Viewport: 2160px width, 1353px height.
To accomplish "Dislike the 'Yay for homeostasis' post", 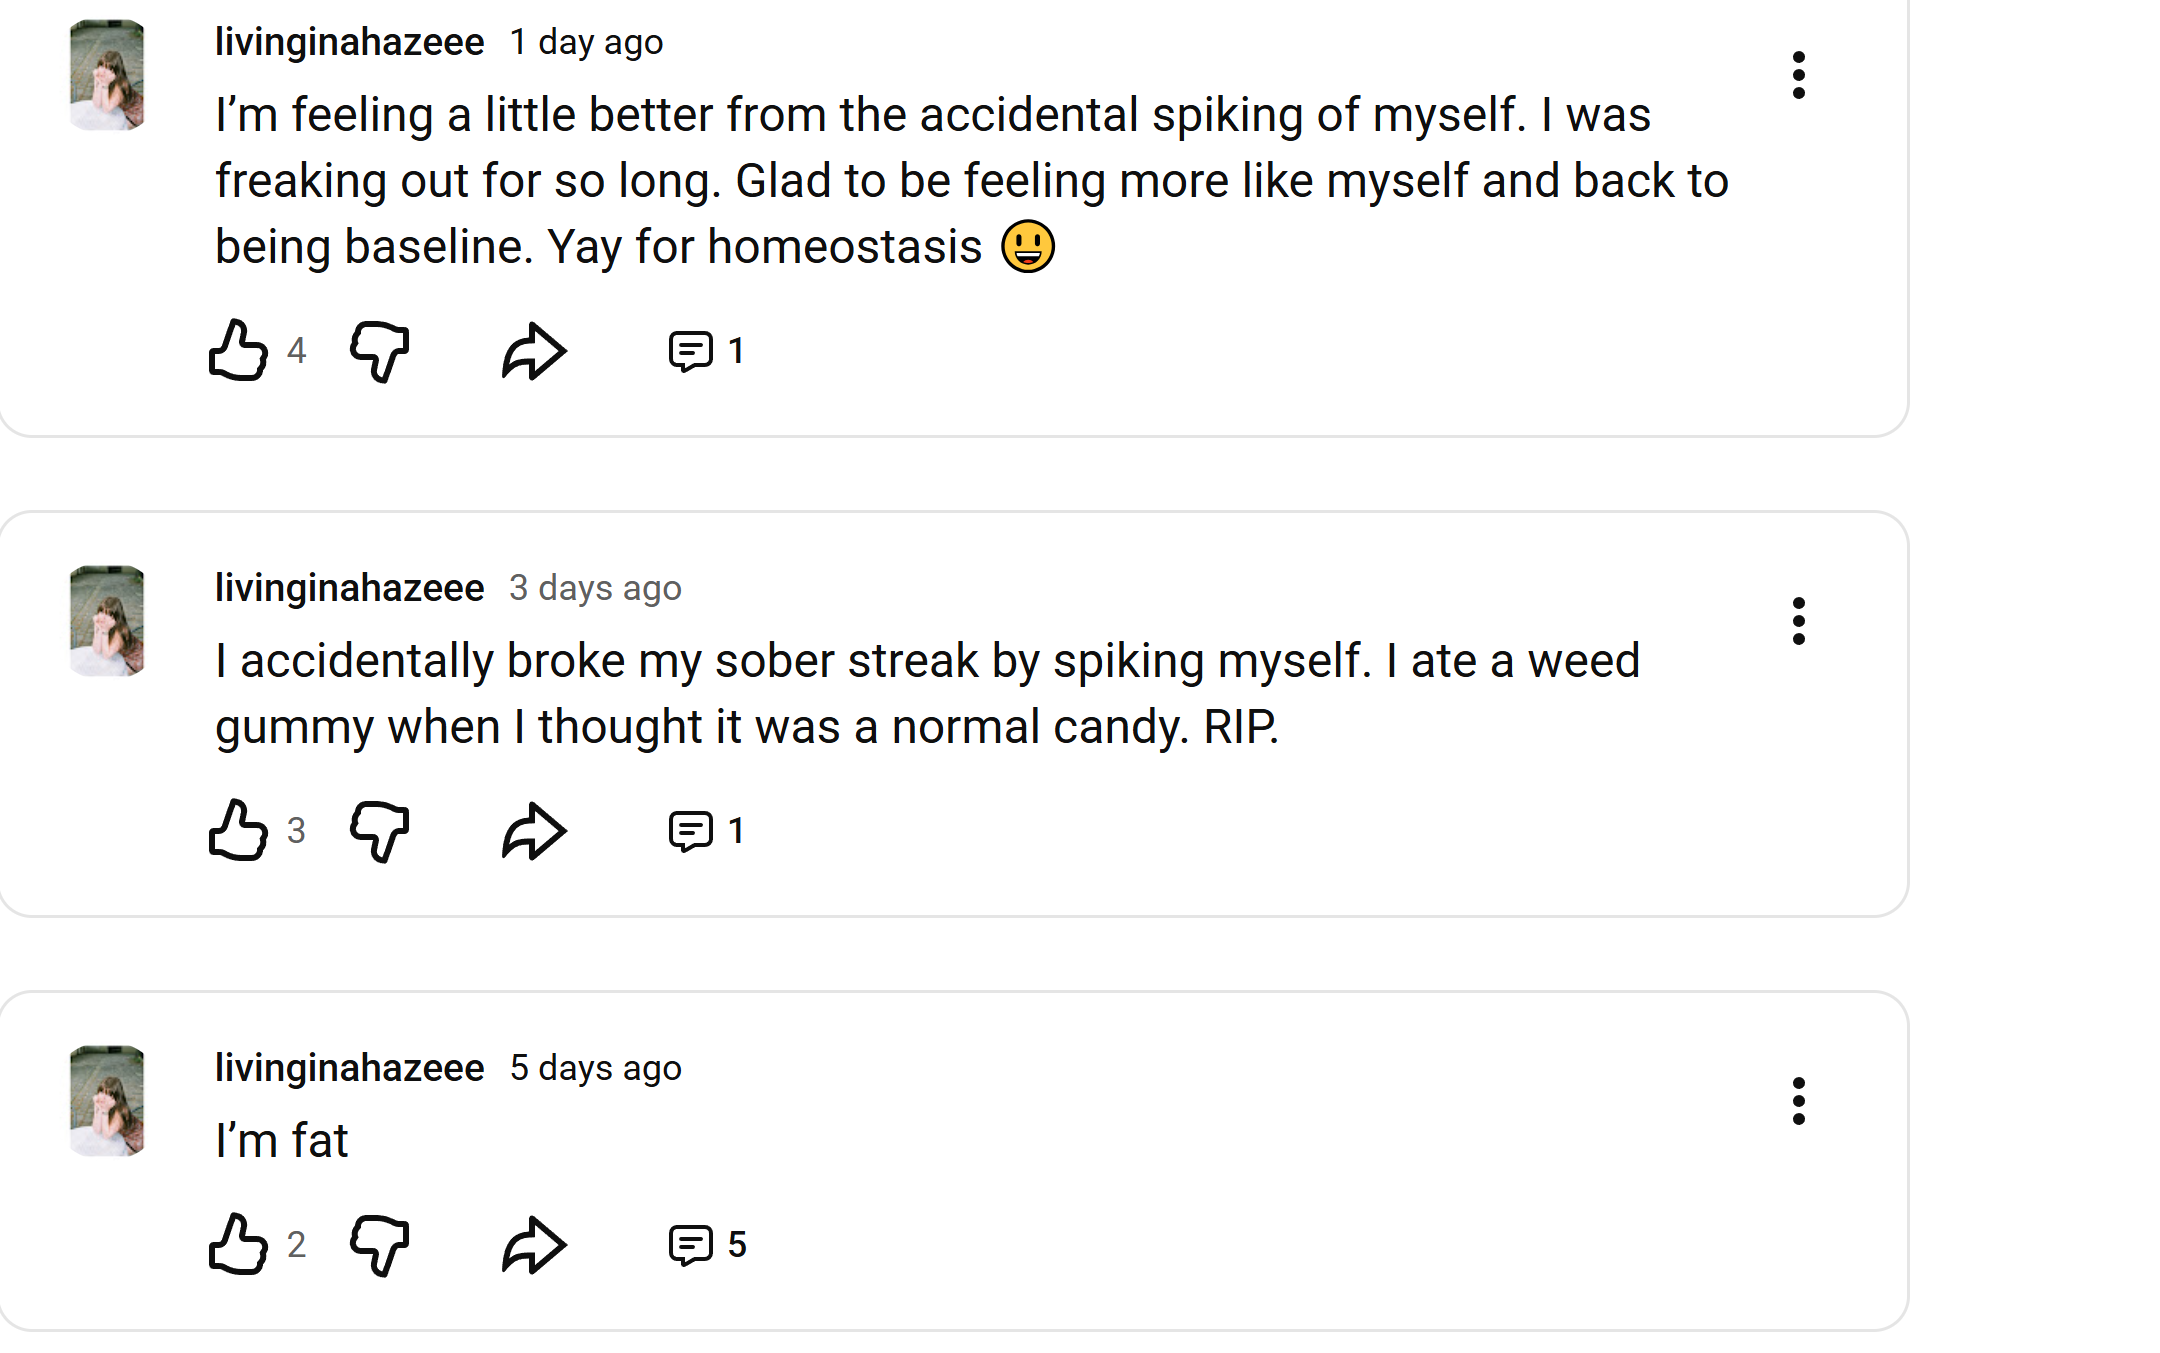I will (x=380, y=351).
